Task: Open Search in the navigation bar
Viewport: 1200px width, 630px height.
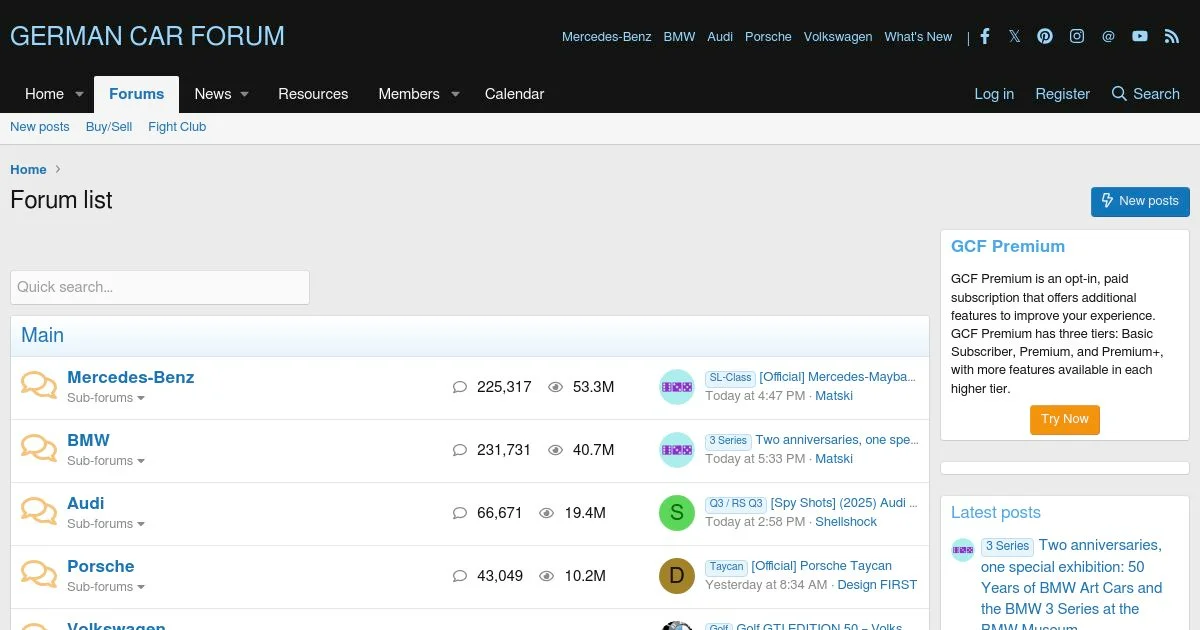Action: click(x=1146, y=94)
